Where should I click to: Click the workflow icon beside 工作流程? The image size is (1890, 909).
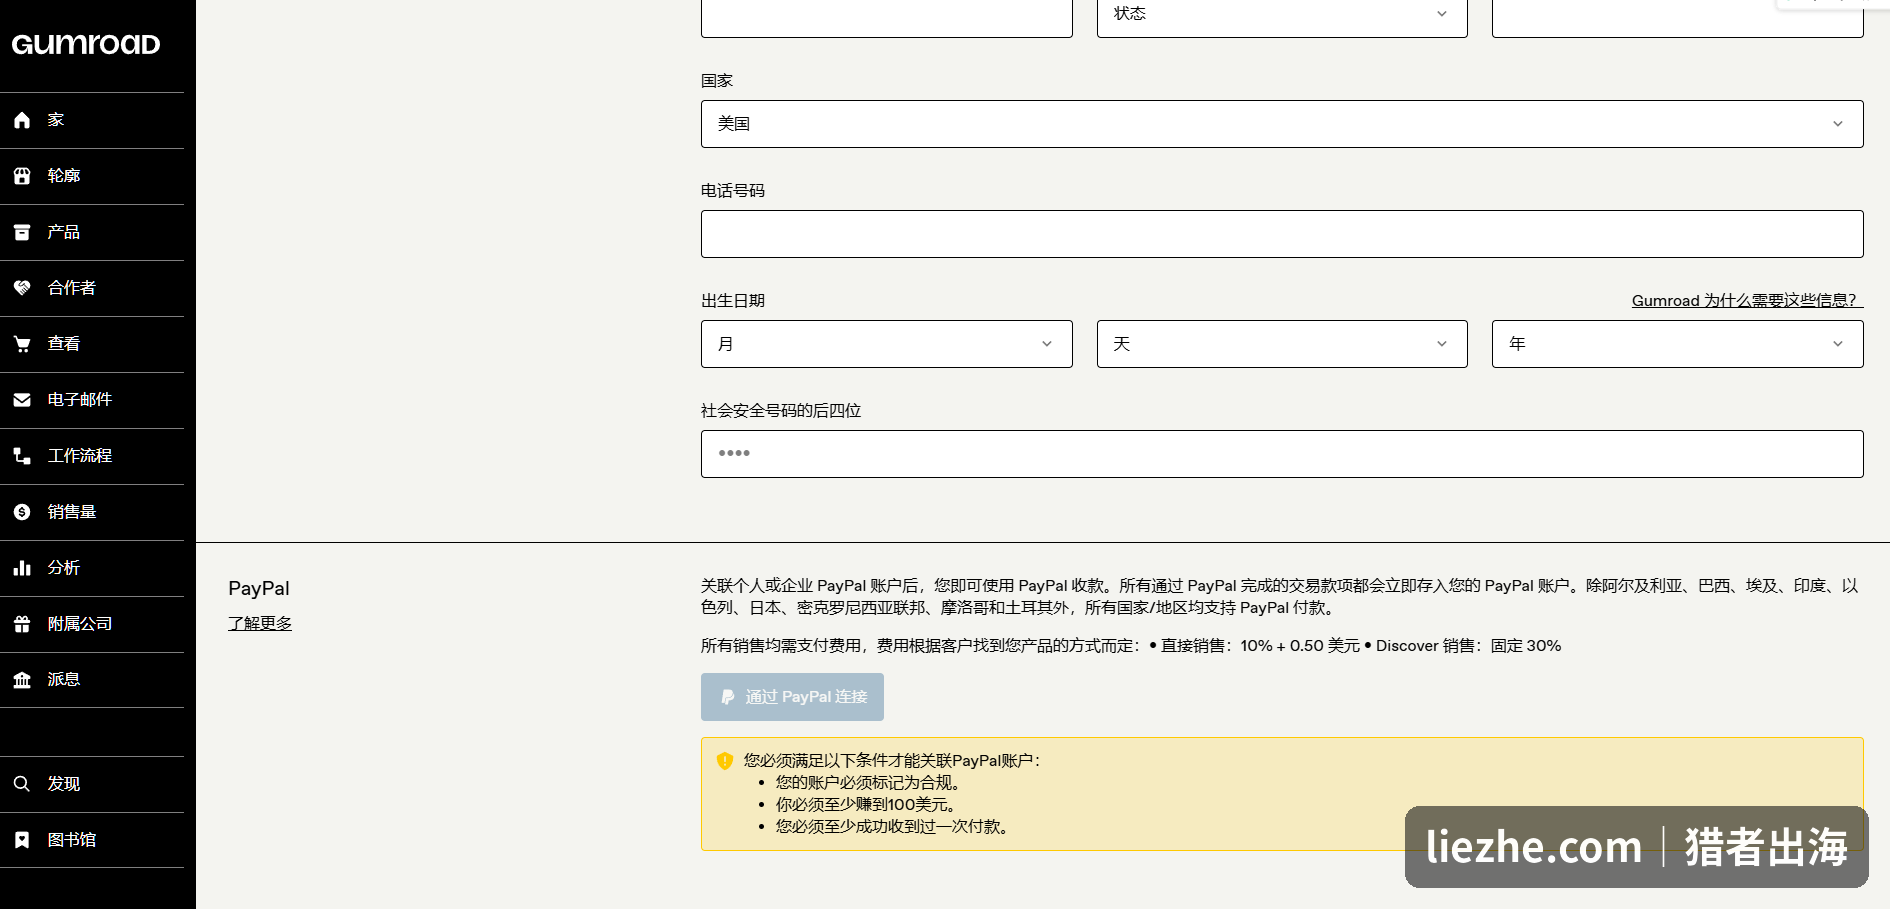pyautogui.click(x=22, y=456)
